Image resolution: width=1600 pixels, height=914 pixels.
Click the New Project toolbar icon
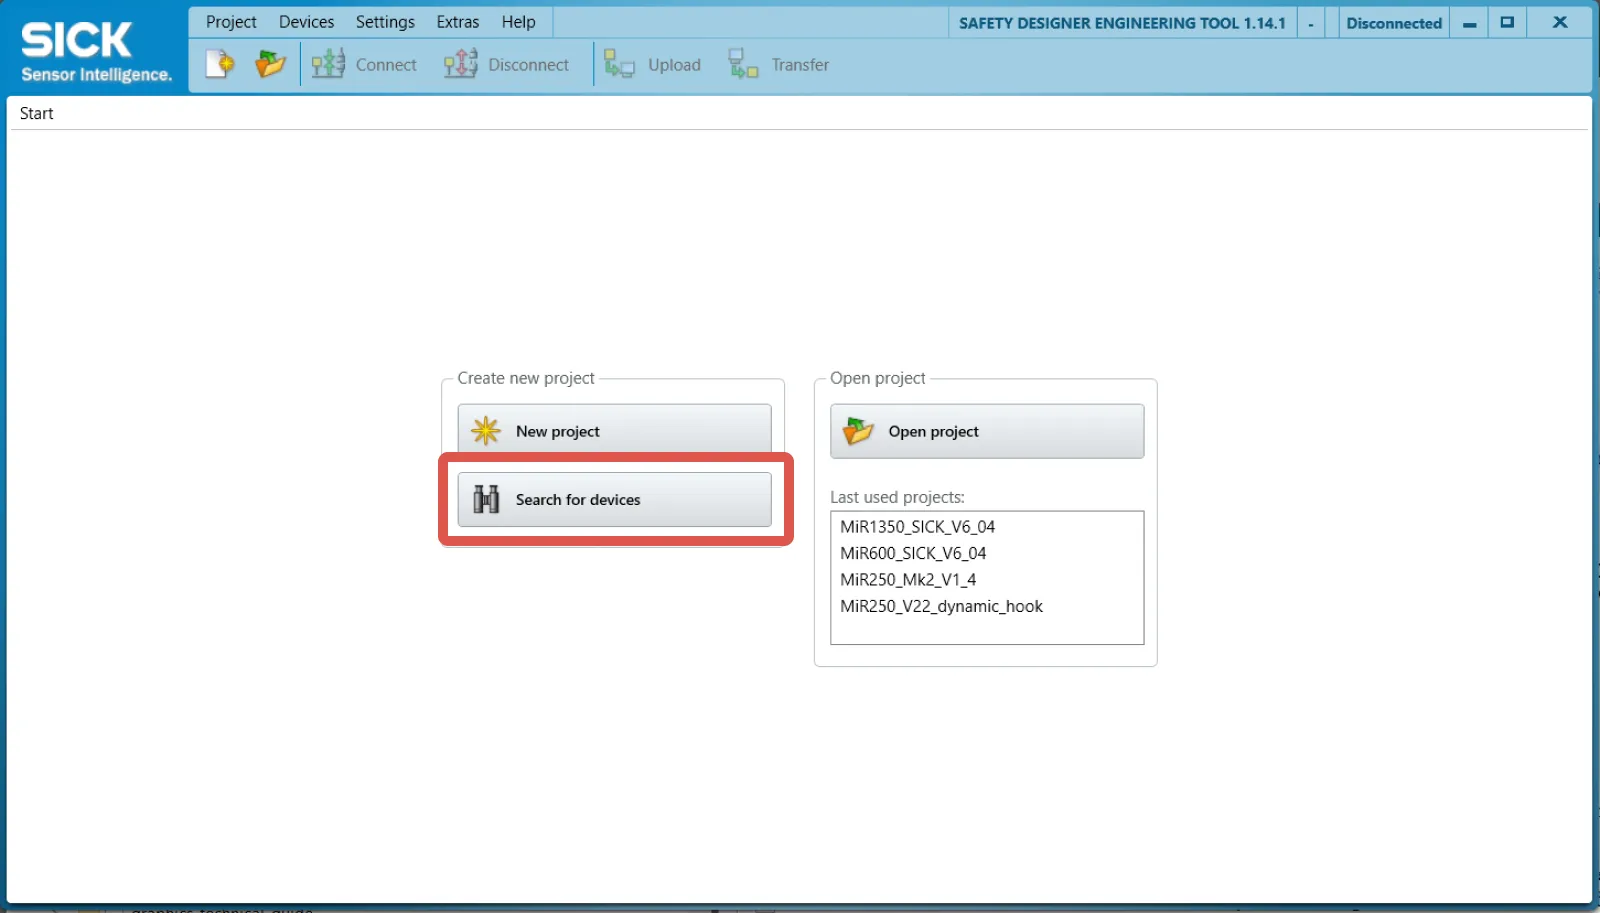[x=218, y=63]
